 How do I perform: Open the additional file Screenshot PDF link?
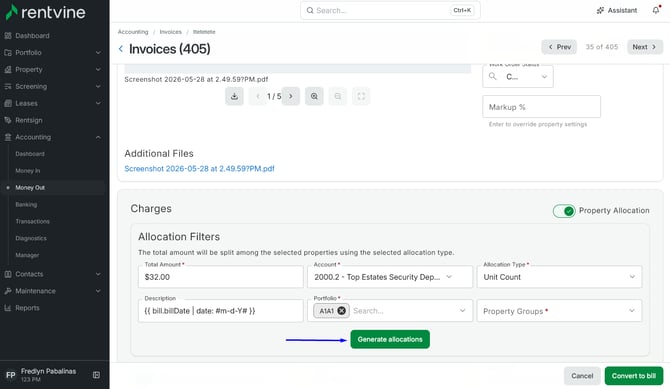(x=199, y=169)
